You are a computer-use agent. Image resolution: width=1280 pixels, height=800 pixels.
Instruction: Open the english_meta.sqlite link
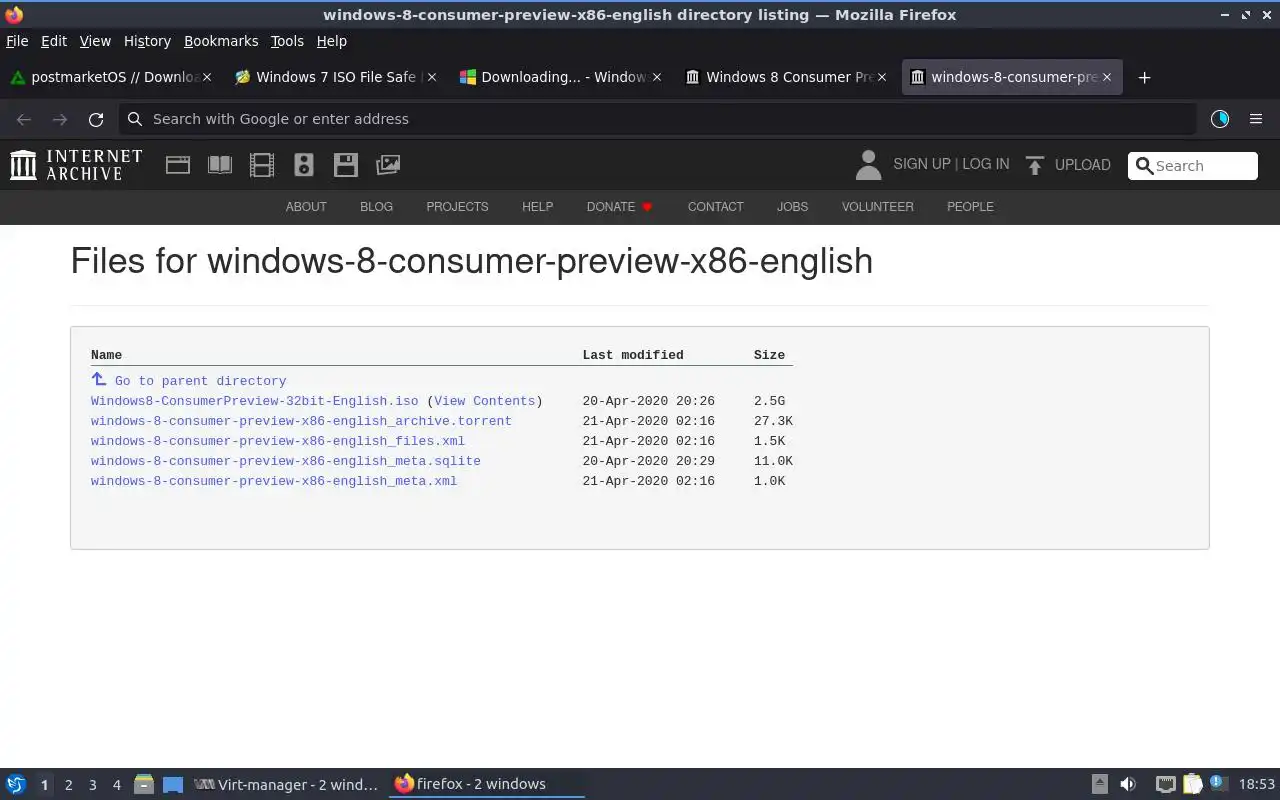(x=286, y=461)
